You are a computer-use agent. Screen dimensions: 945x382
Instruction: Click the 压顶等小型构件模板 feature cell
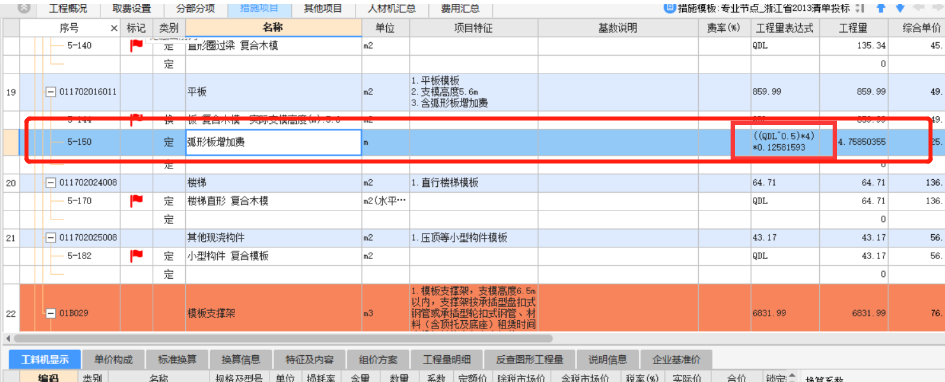(474, 238)
